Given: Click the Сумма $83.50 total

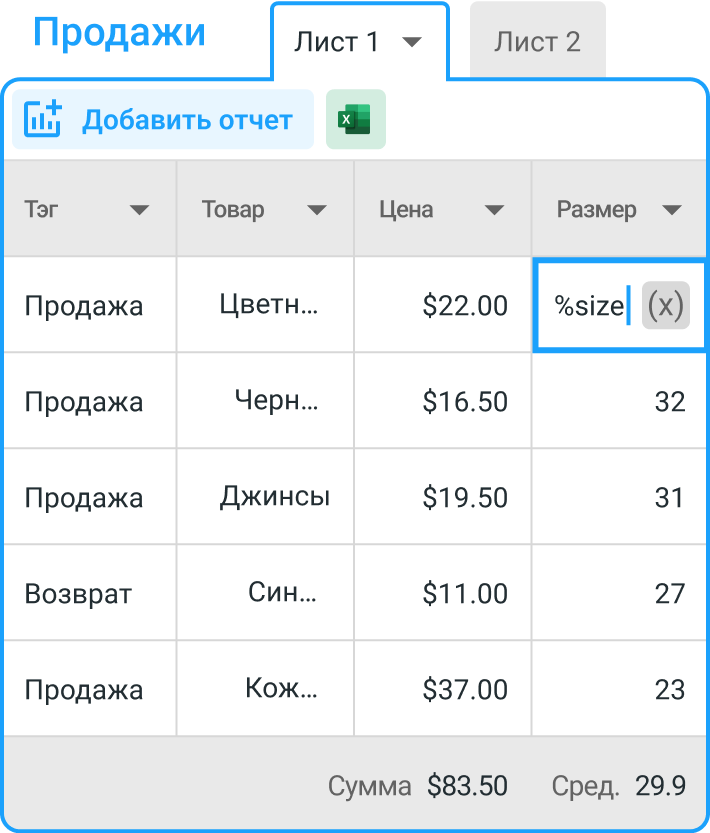Looking at the screenshot, I should [x=418, y=785].
